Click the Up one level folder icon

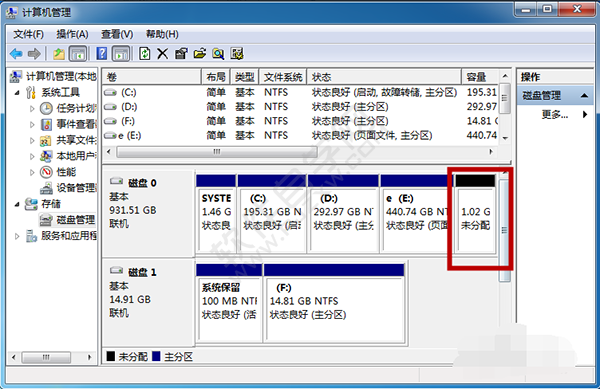pyautogui.click(x=59, y=54)
